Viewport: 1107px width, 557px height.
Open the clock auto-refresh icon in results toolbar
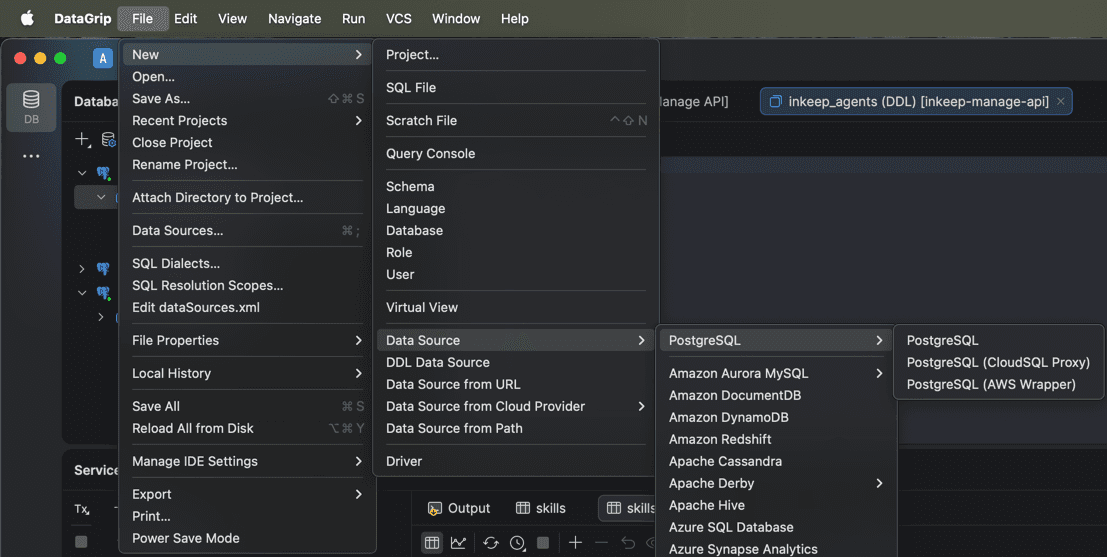click(517, 542)
